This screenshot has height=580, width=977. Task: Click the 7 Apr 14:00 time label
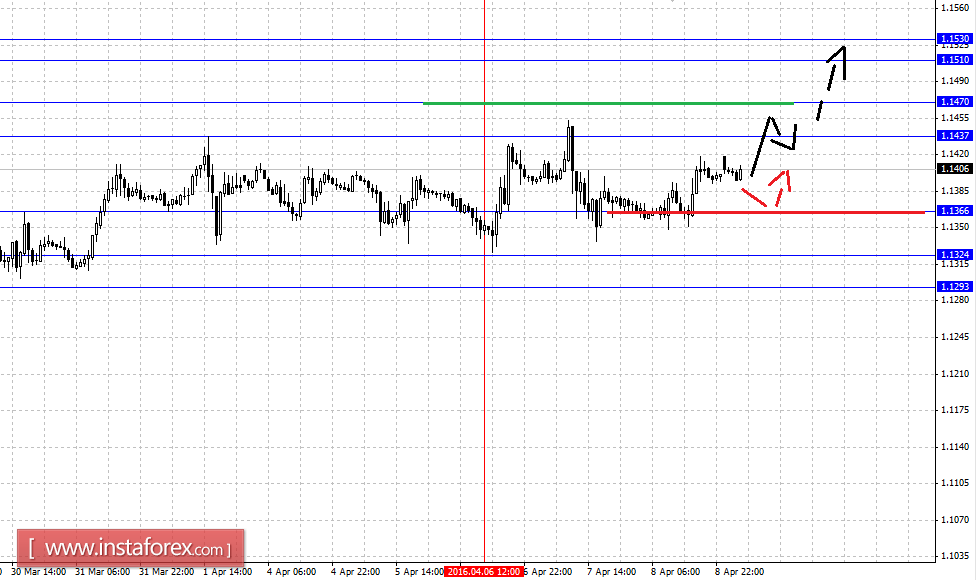coord(611,571)
